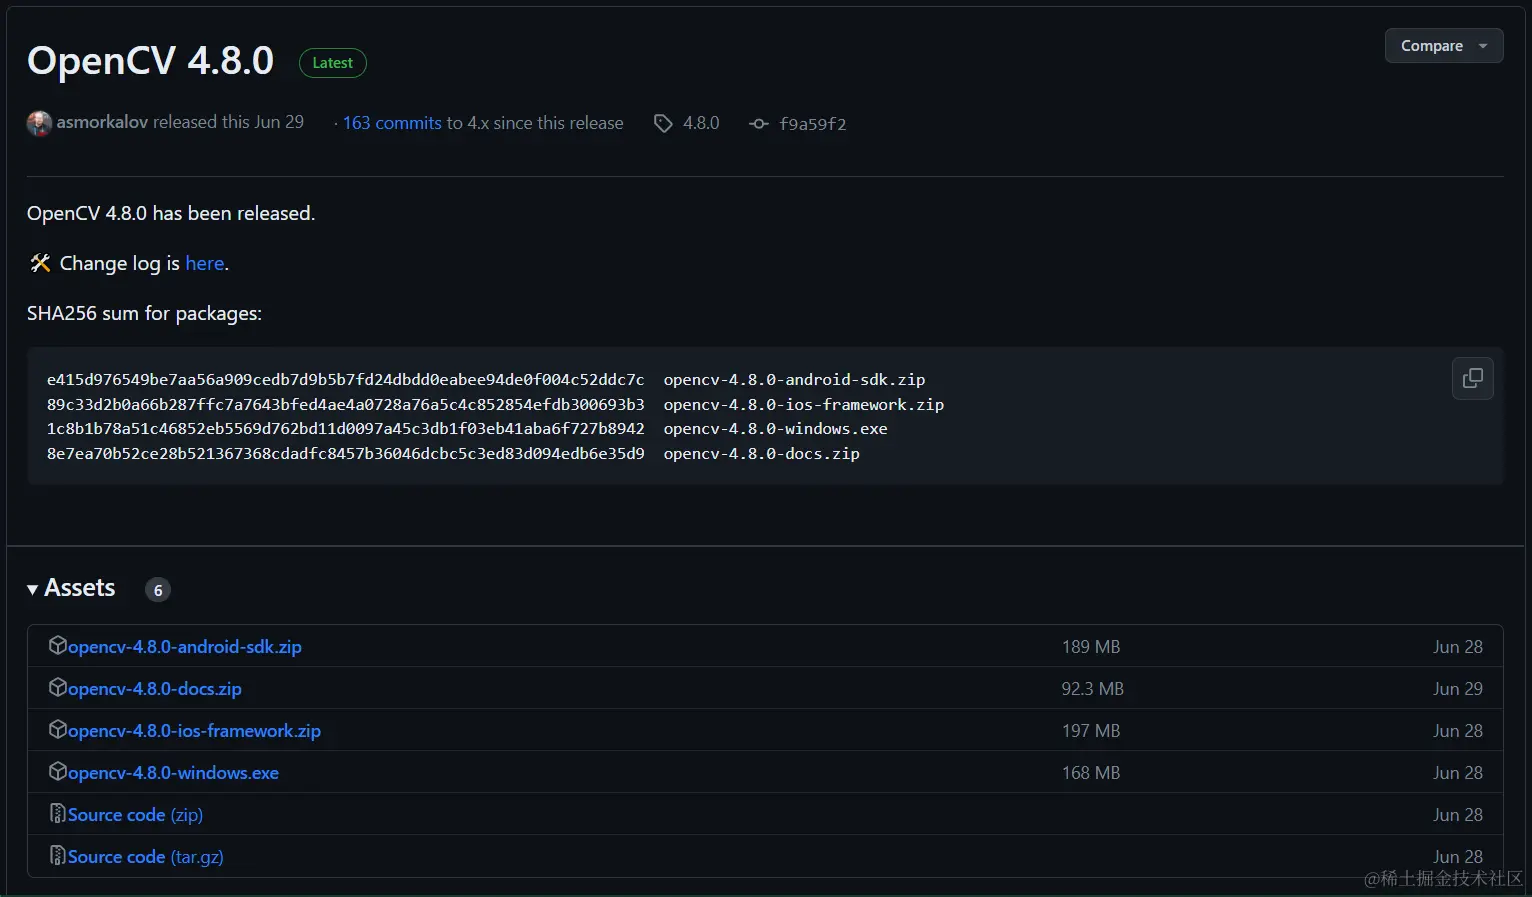Click the tag icon beside 4.8.0

(x=663, y=124)
